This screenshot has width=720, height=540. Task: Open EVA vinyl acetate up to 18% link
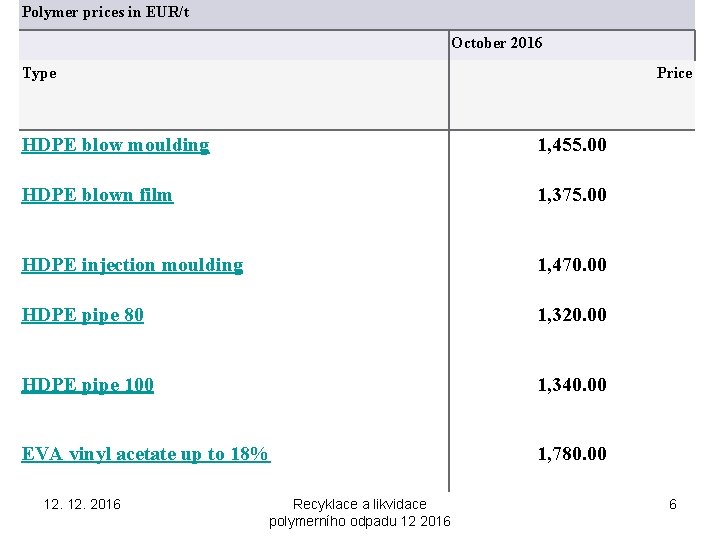point(146,454)
